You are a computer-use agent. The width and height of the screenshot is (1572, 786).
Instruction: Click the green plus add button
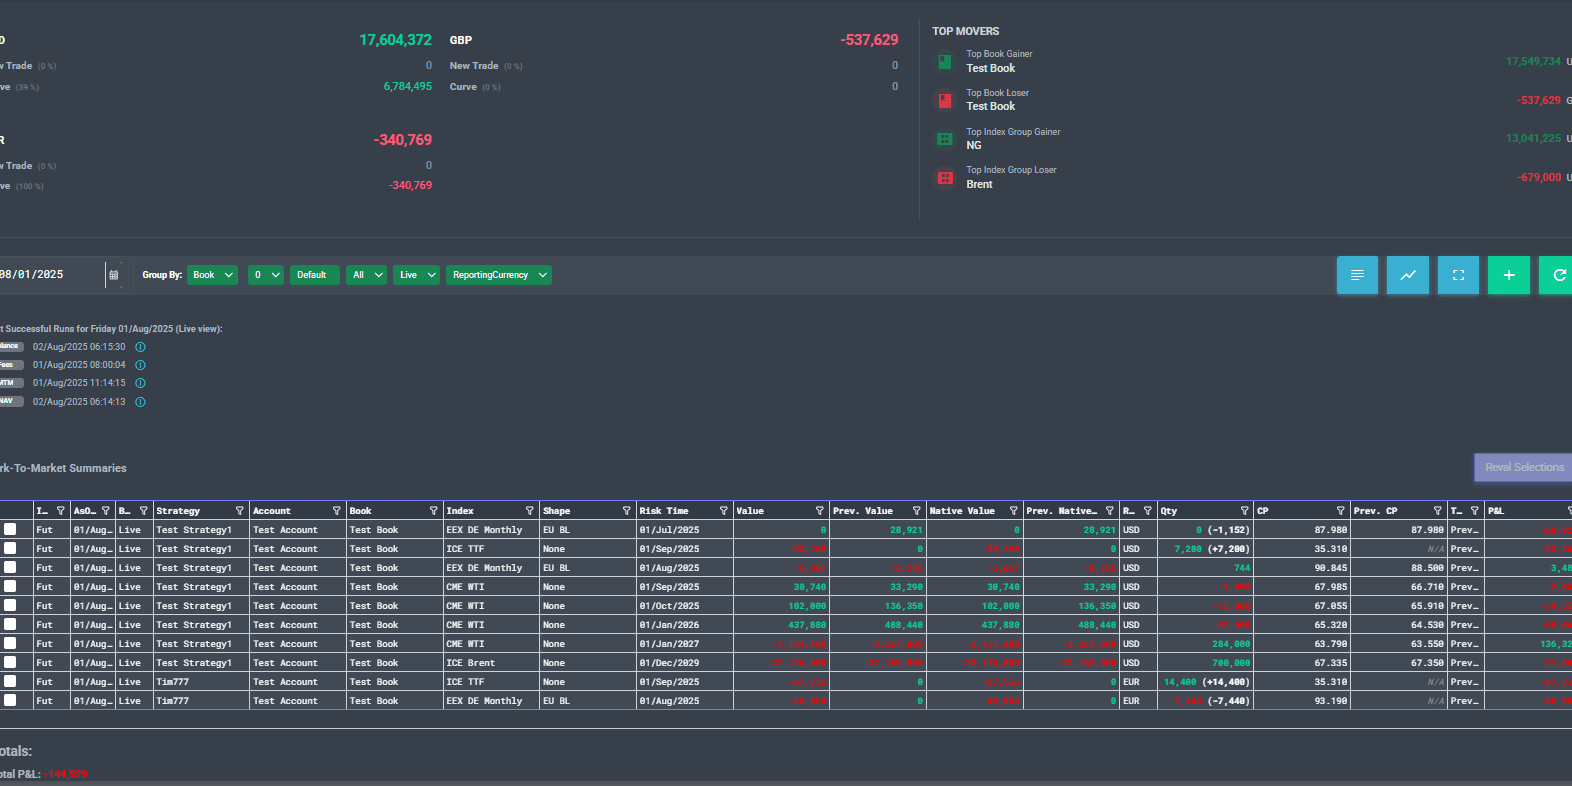click(1508, 275)
